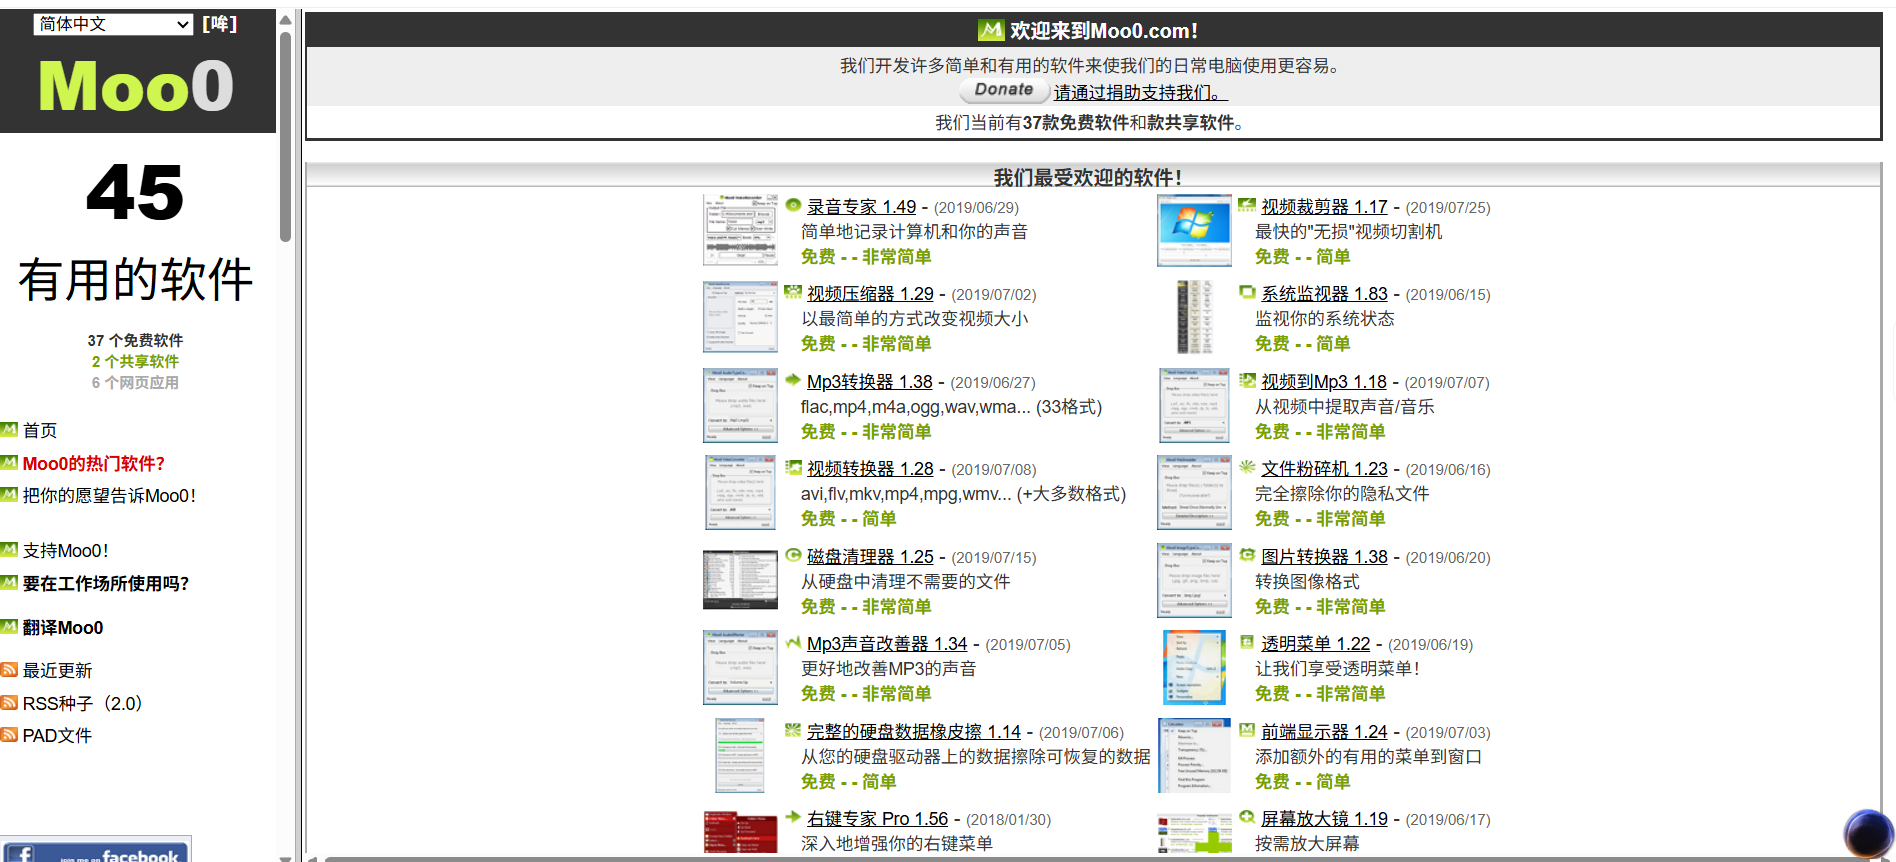
Task: Click the icon beside 磁盘清理器 1.25
Action: 793,555
